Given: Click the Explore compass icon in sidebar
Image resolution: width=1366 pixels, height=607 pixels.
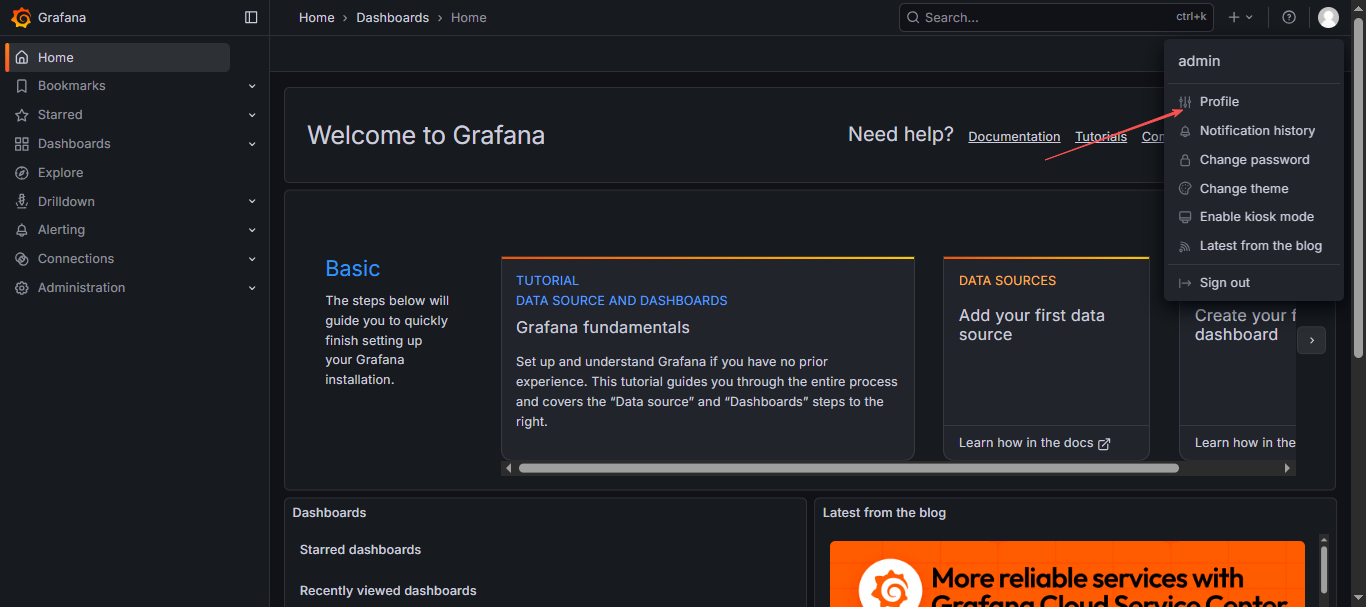Looking at the screenshot, I should [22, 173].
